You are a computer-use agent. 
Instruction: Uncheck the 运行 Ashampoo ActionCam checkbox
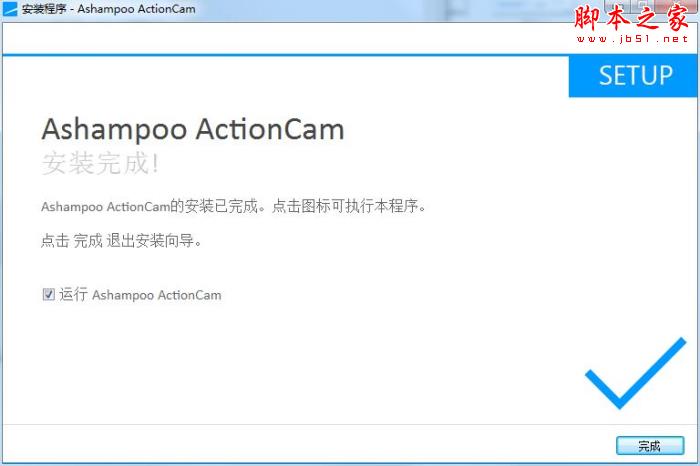point(48,294)
